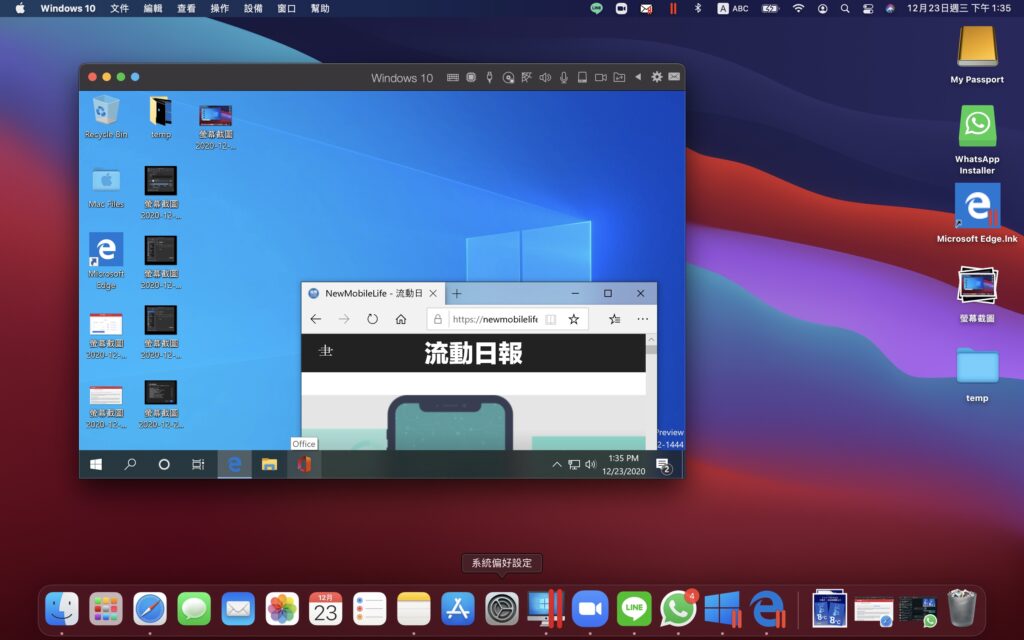Open site hamburger menu beside 流動日報

[325, 351]
